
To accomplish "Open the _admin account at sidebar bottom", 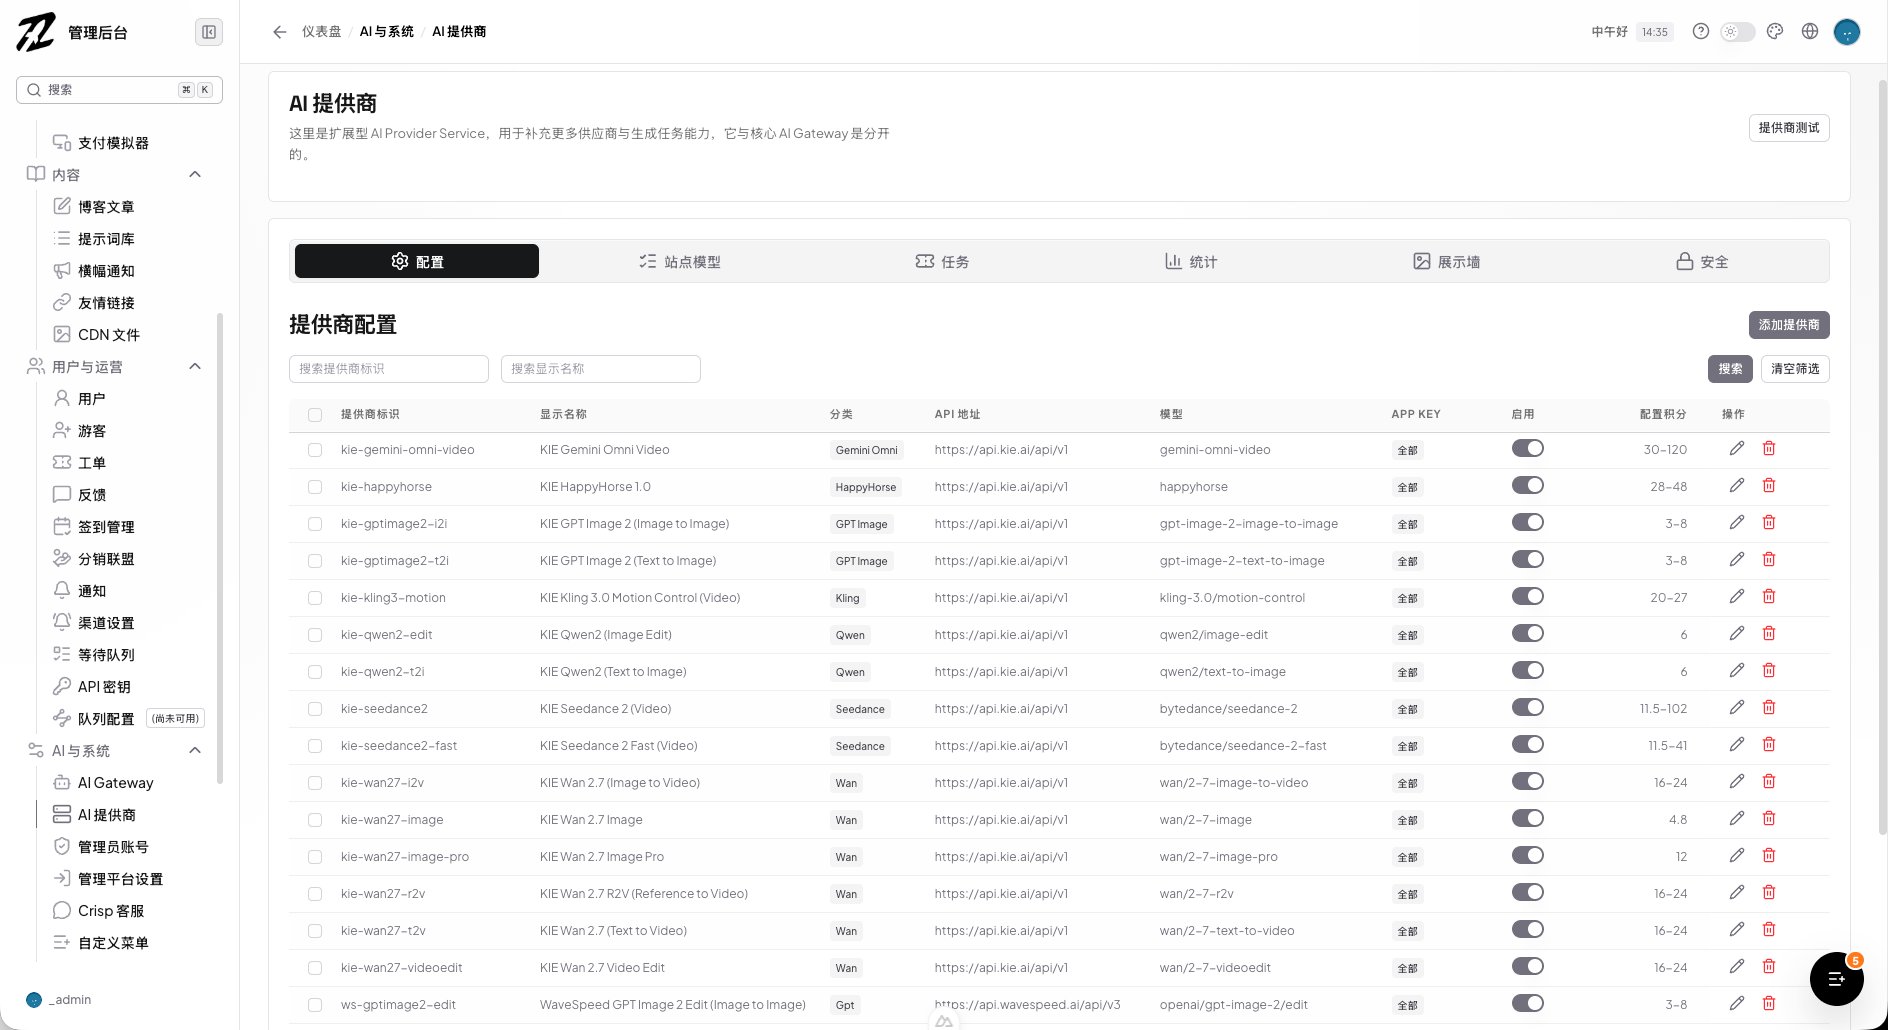I will click(x=60, y=1000).
